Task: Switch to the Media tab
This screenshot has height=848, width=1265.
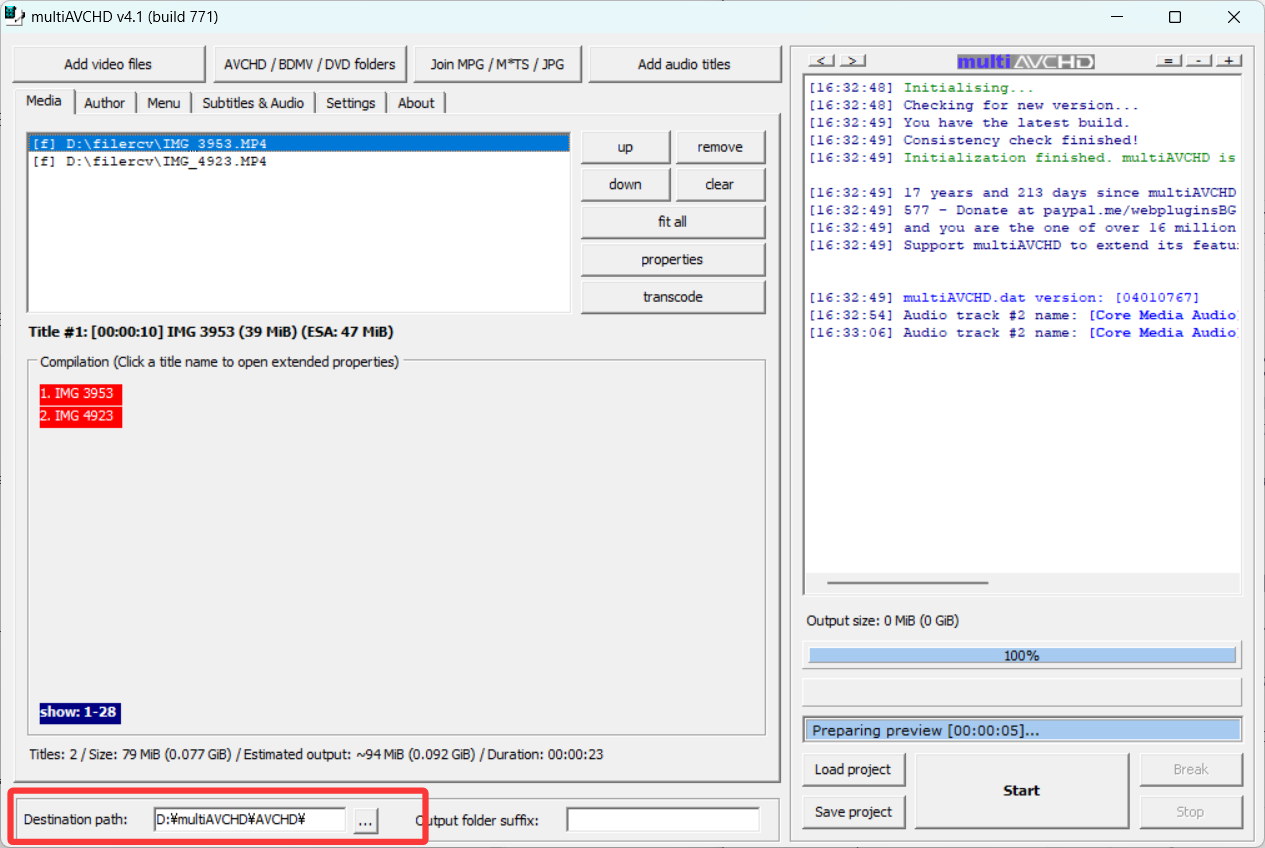Action: pos(44,101)
